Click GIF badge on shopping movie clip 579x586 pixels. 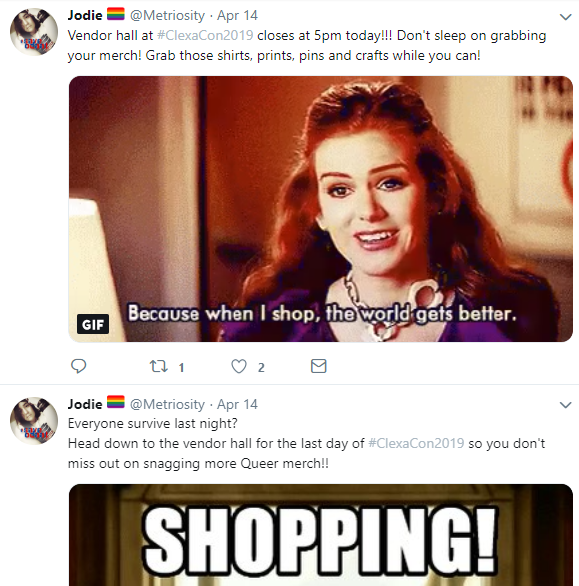tap(93, 324)
